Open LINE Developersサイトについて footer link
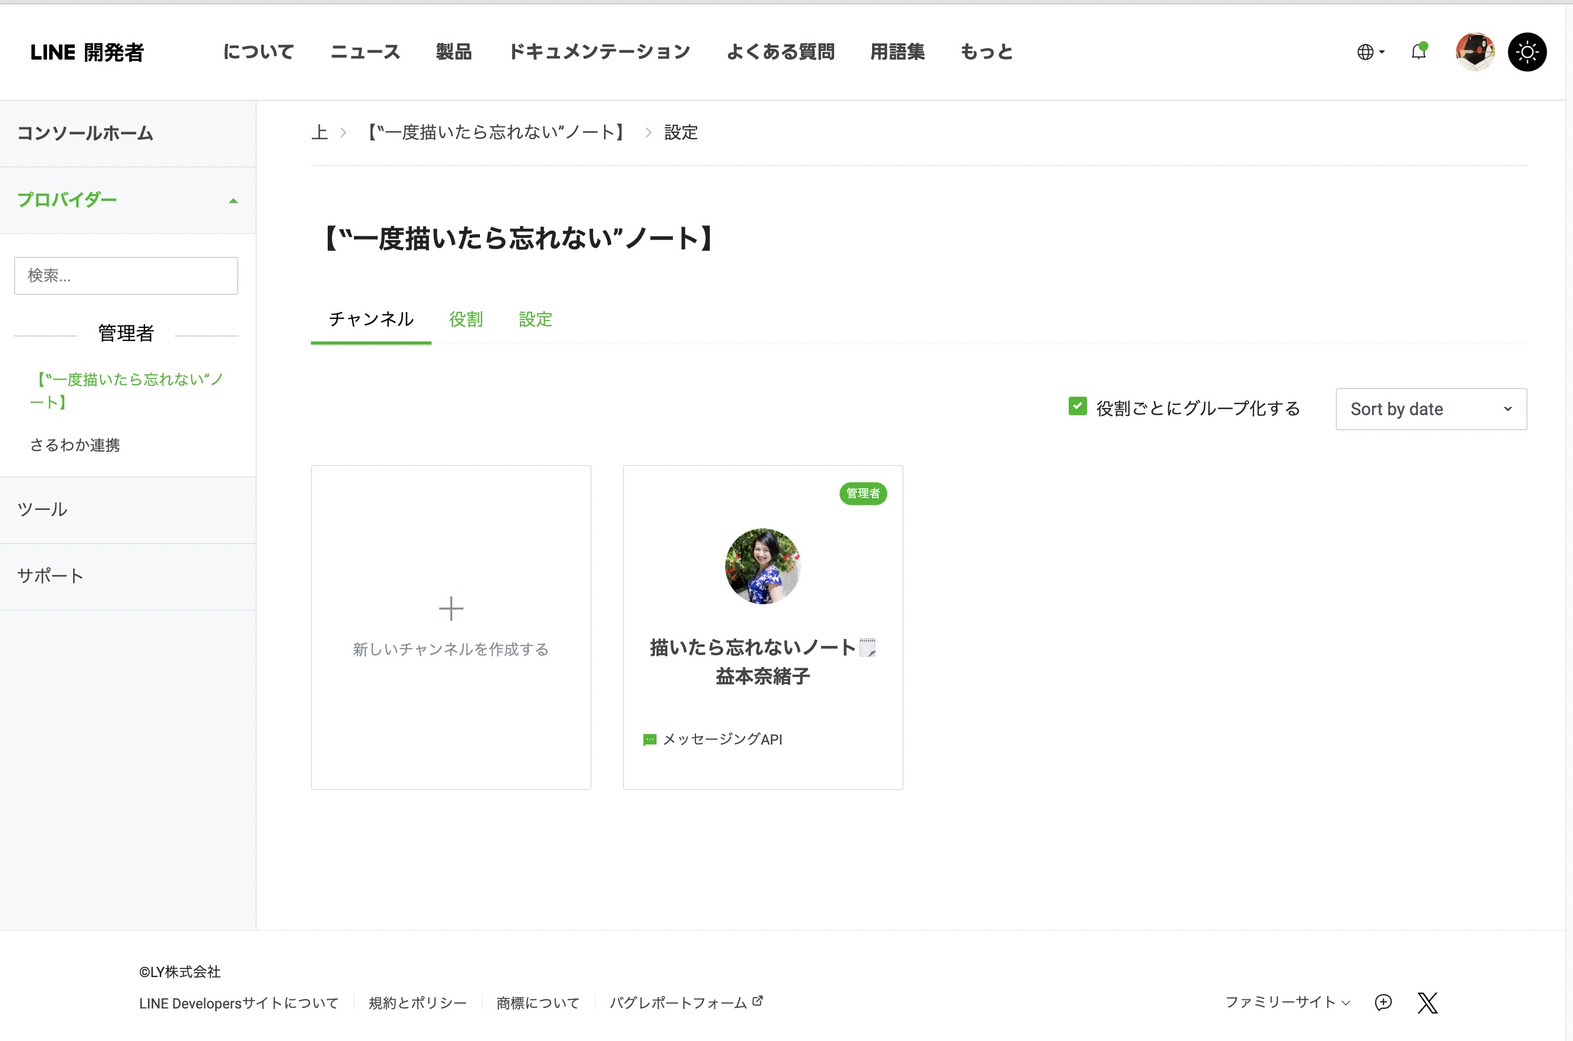Viewport: 1573px width, 1041px height. click(x=239, y=1003)
